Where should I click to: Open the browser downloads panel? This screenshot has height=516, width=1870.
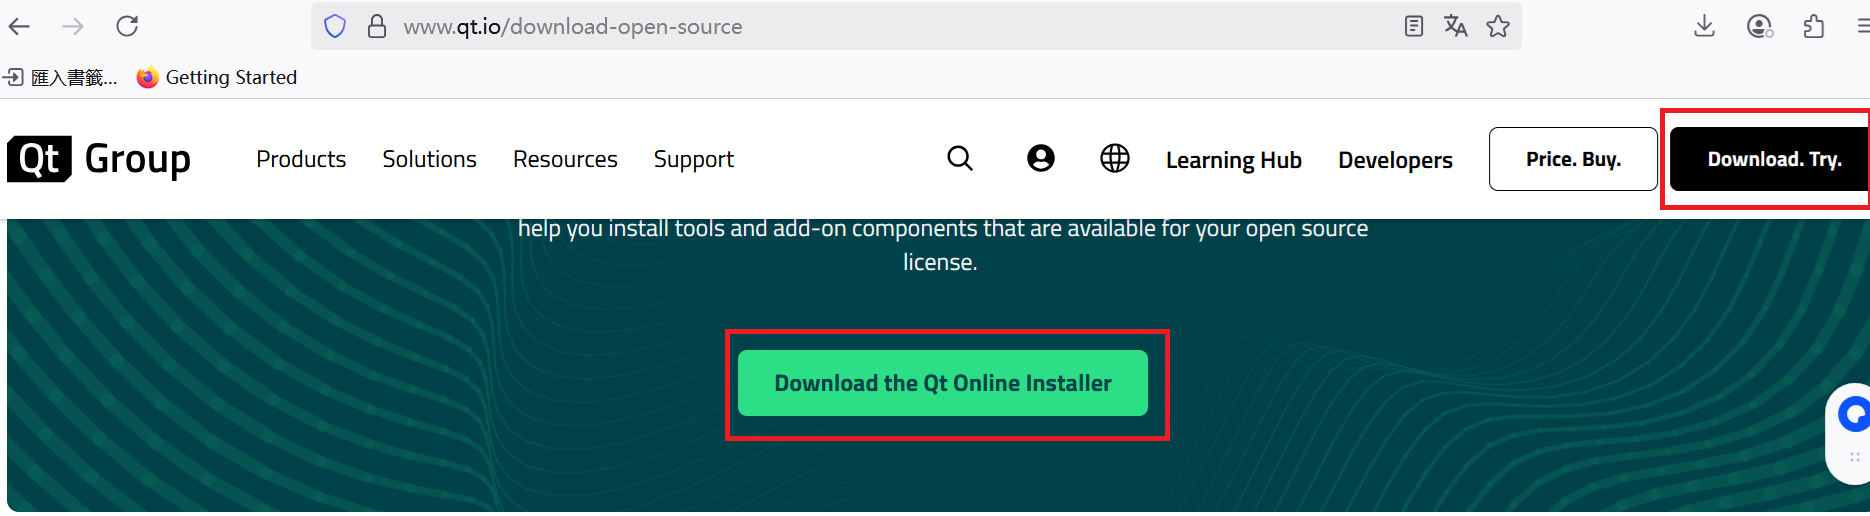click(1705, 26)
